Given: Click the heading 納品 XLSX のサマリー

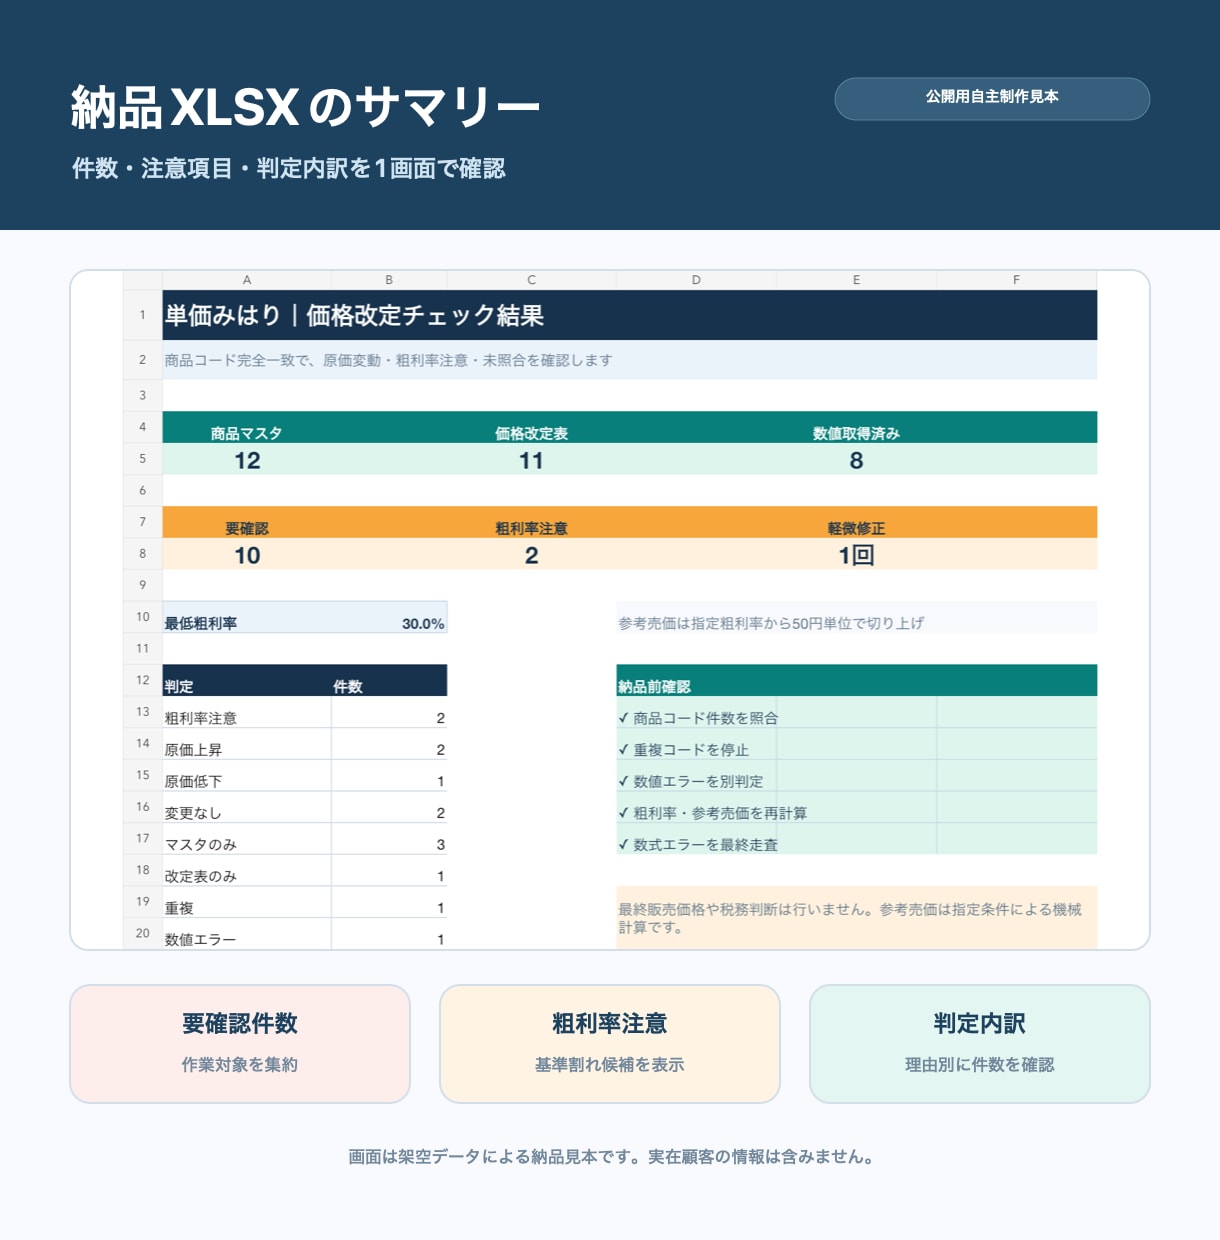Looking at the screenshot, I should (x=305, y=107).
